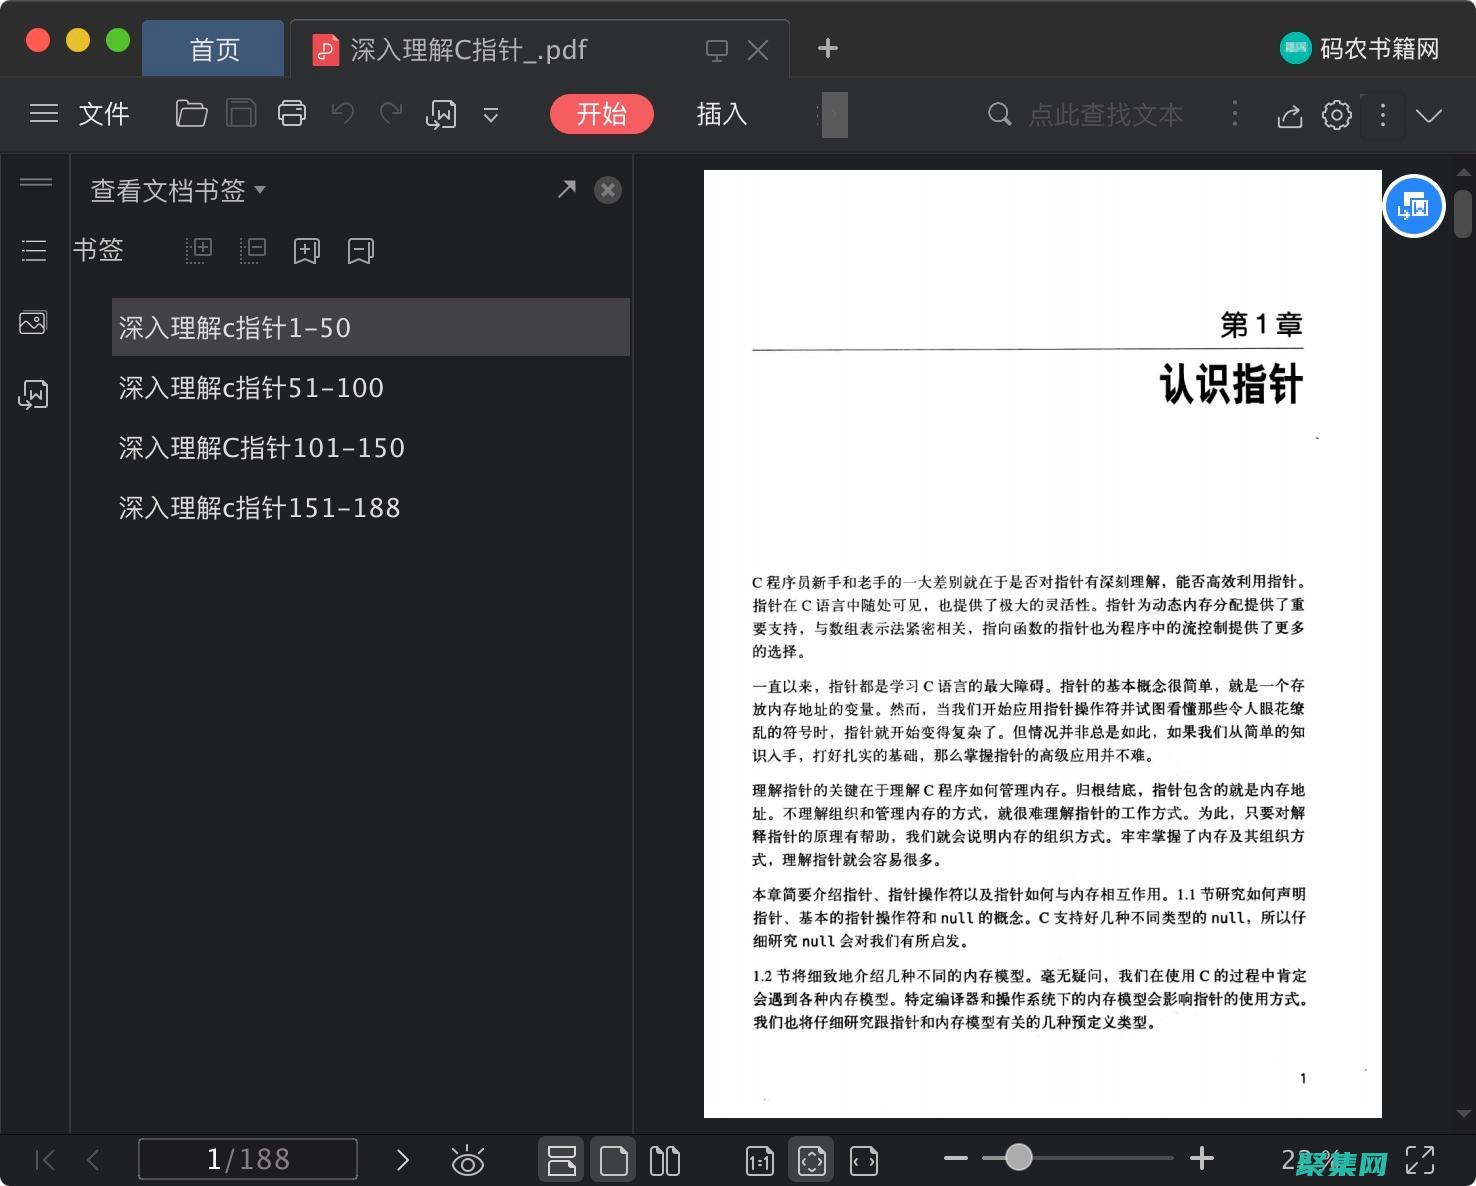
Task: Select the 首页 tab
Action: [213, 48]
